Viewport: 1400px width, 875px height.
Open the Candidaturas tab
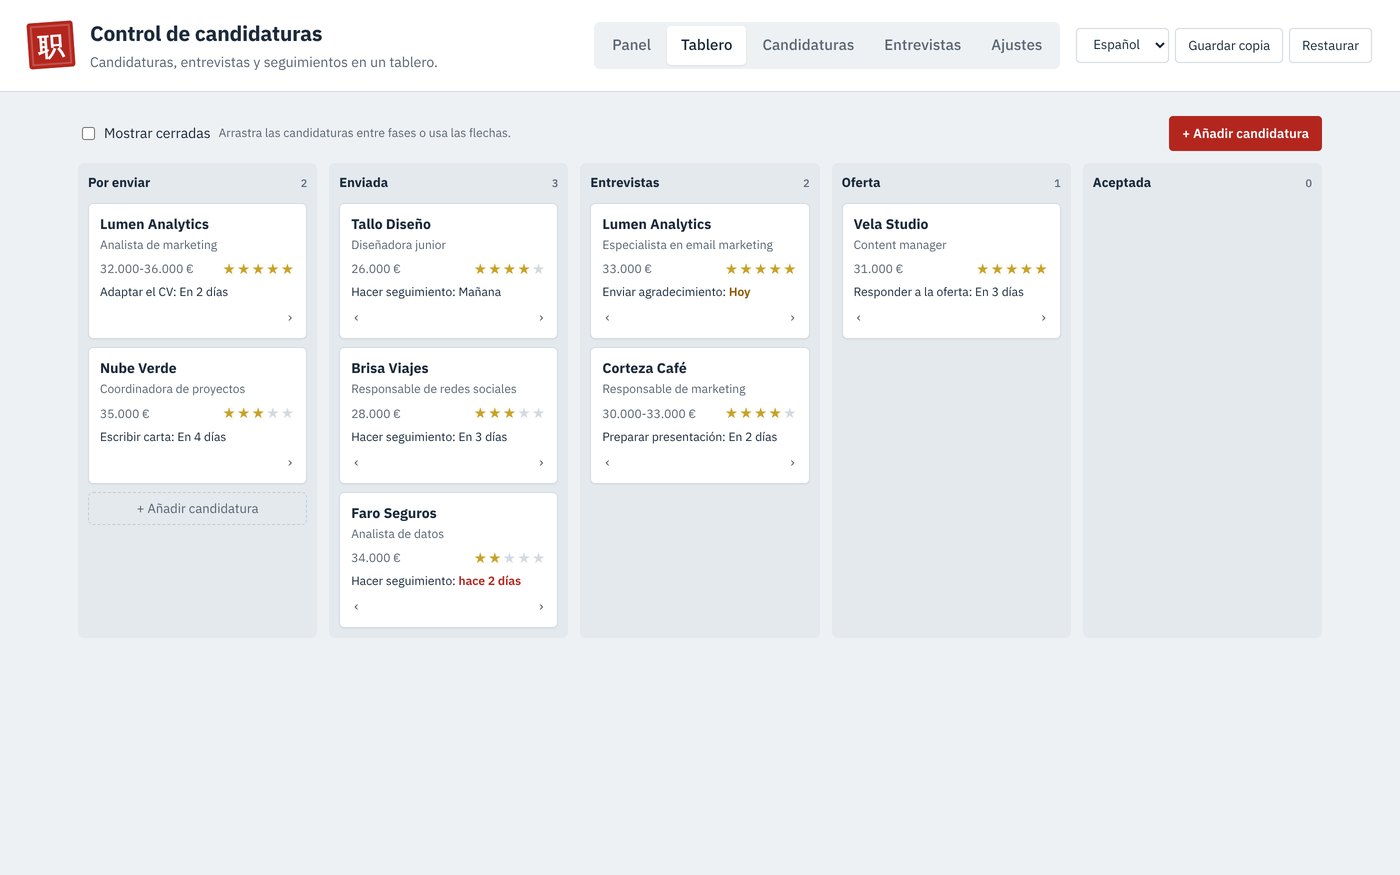808,45
